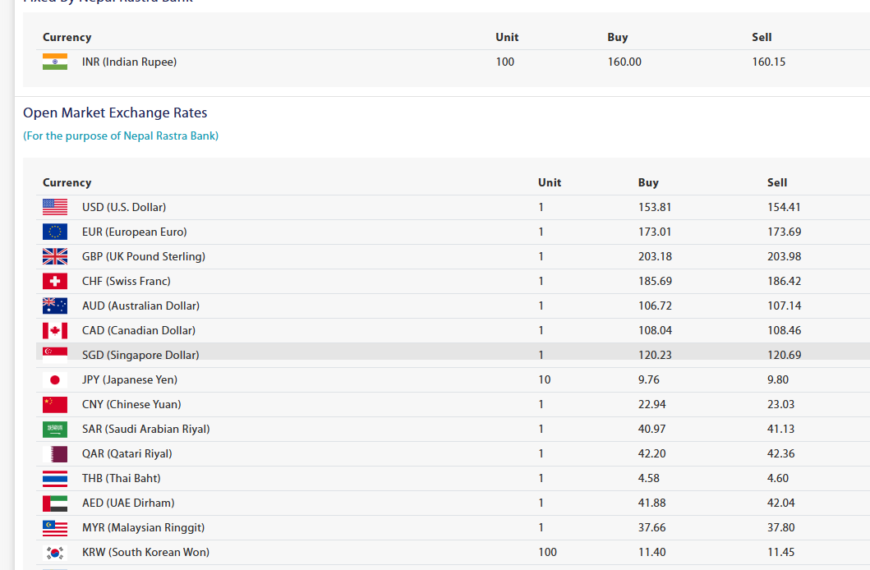This screenshot has height=570, width=870.
Task: Click the Unit header in open market table
Action: pyautogui.click(x=549, y=183)
